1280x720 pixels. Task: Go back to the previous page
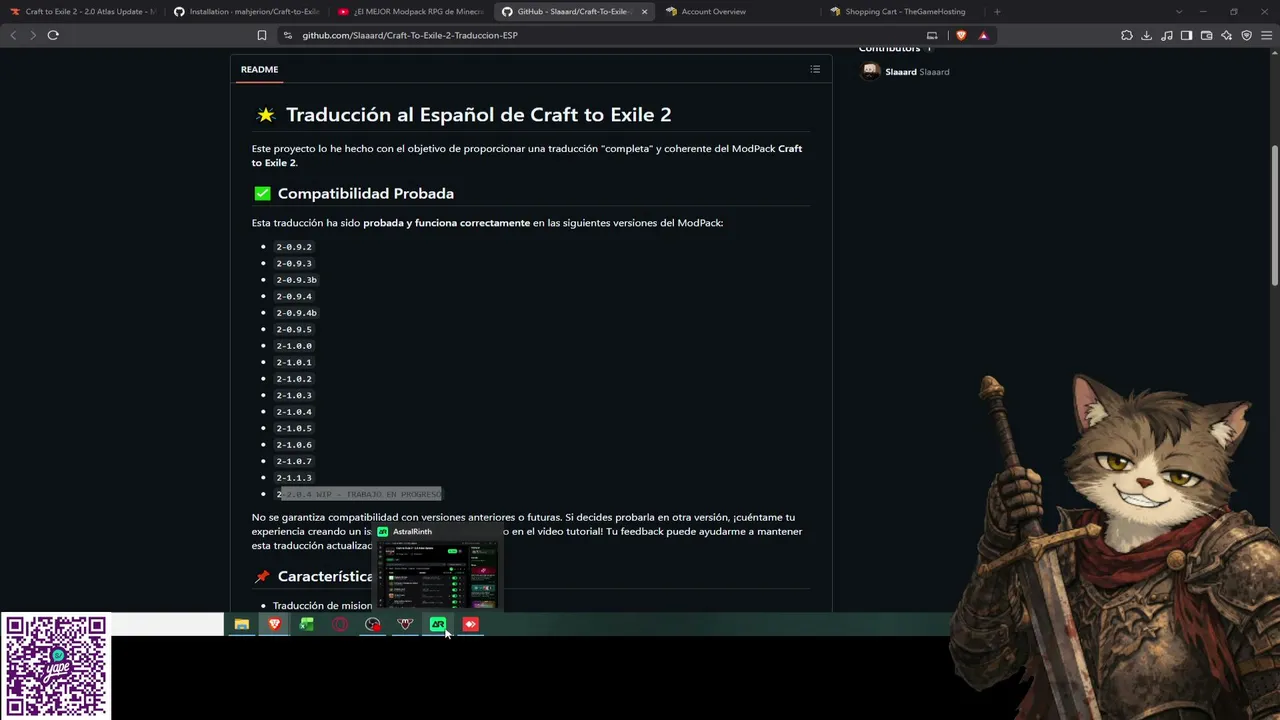(x=13, y=35)
